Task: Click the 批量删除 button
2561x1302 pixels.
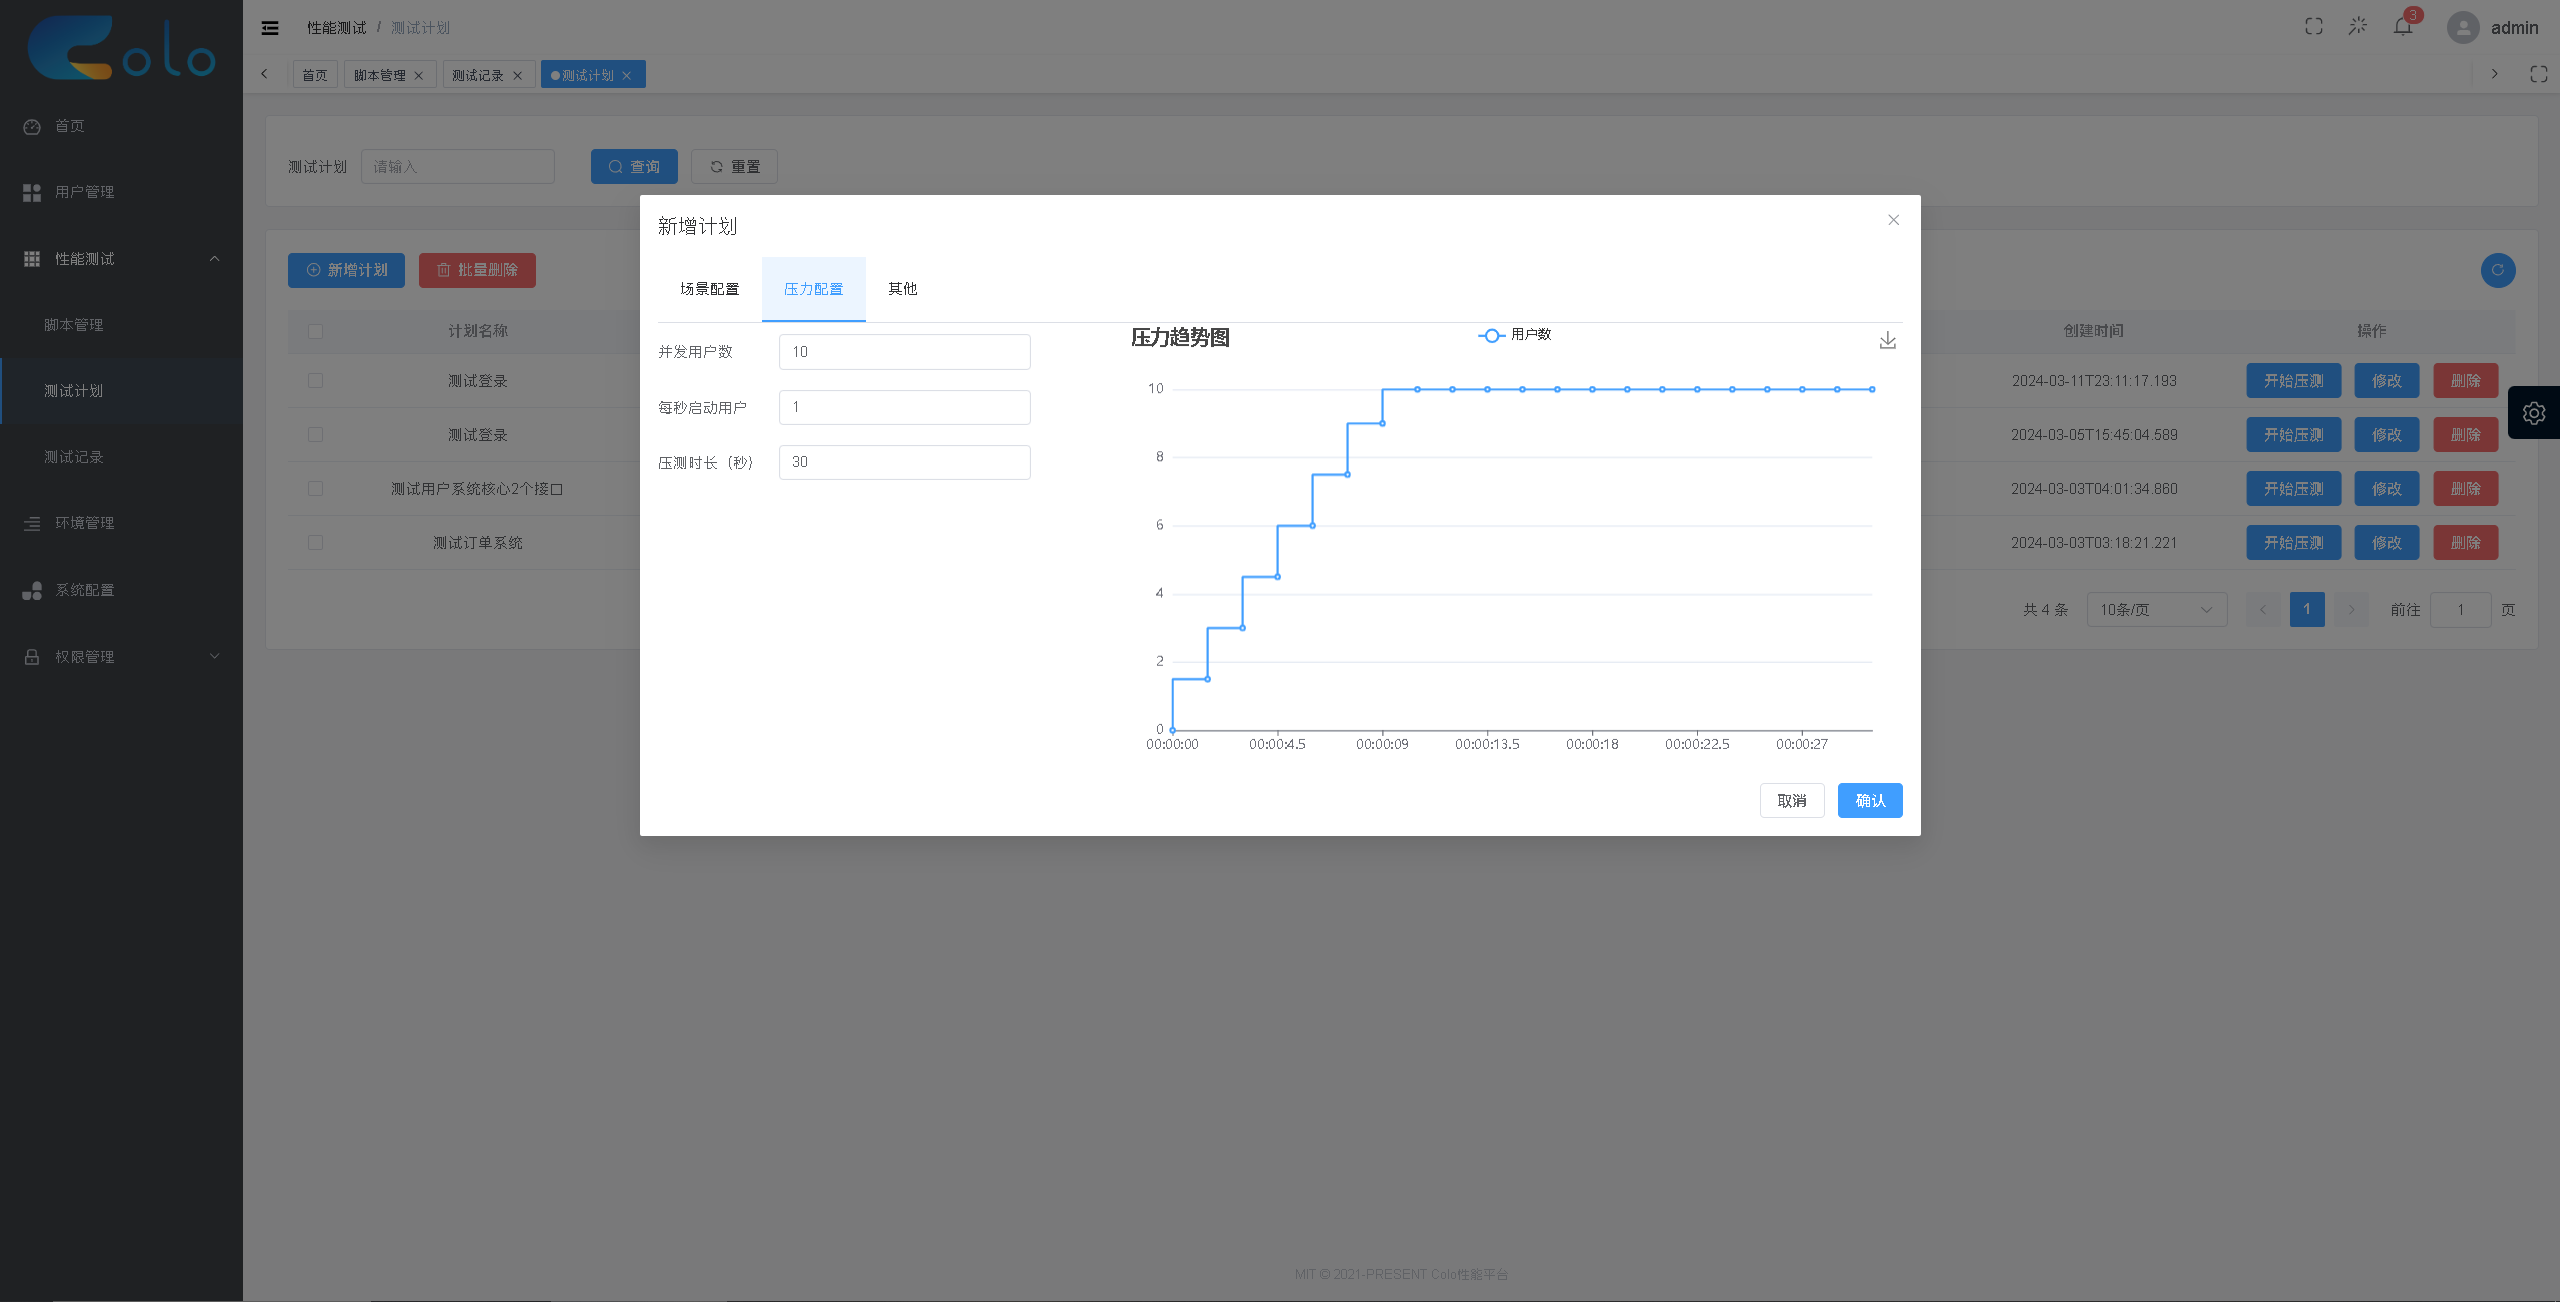Action: pyautogui.click(x=477, y=270)
